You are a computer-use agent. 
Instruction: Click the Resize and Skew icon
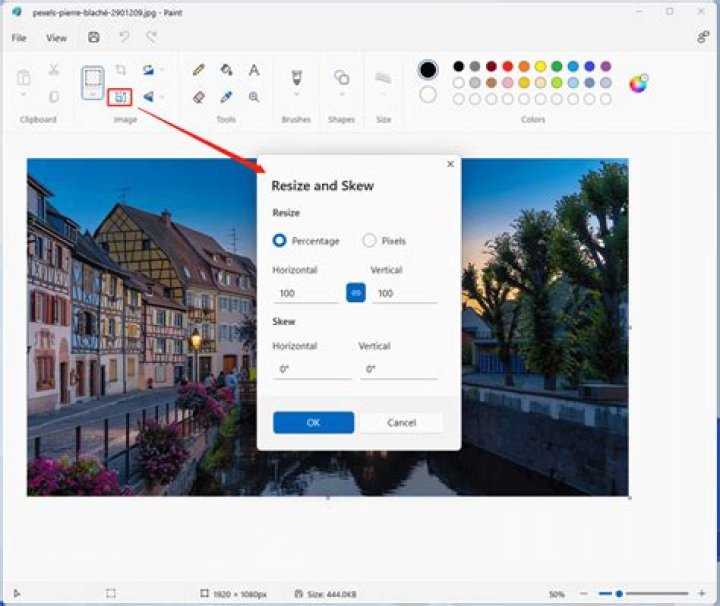[120, 97]
